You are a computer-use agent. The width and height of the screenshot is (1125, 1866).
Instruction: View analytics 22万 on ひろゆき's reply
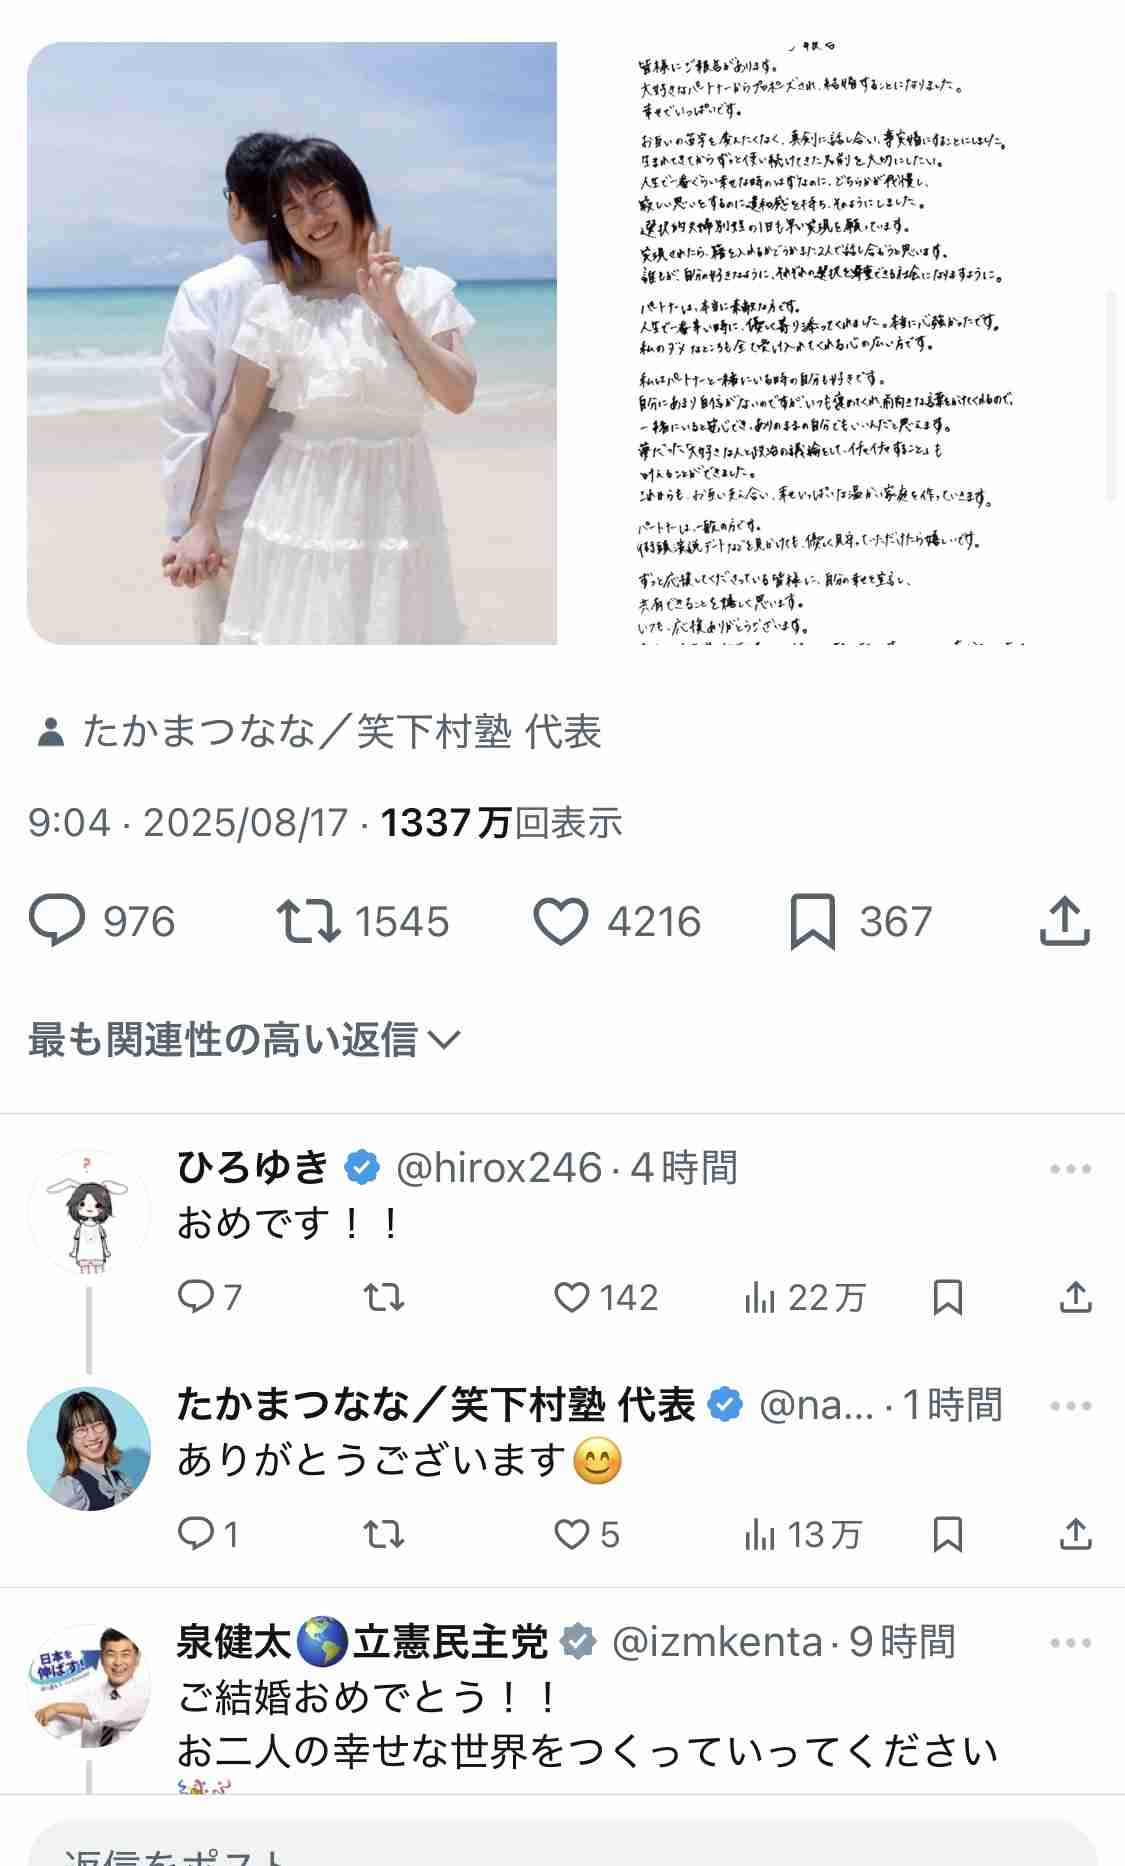805,1297
